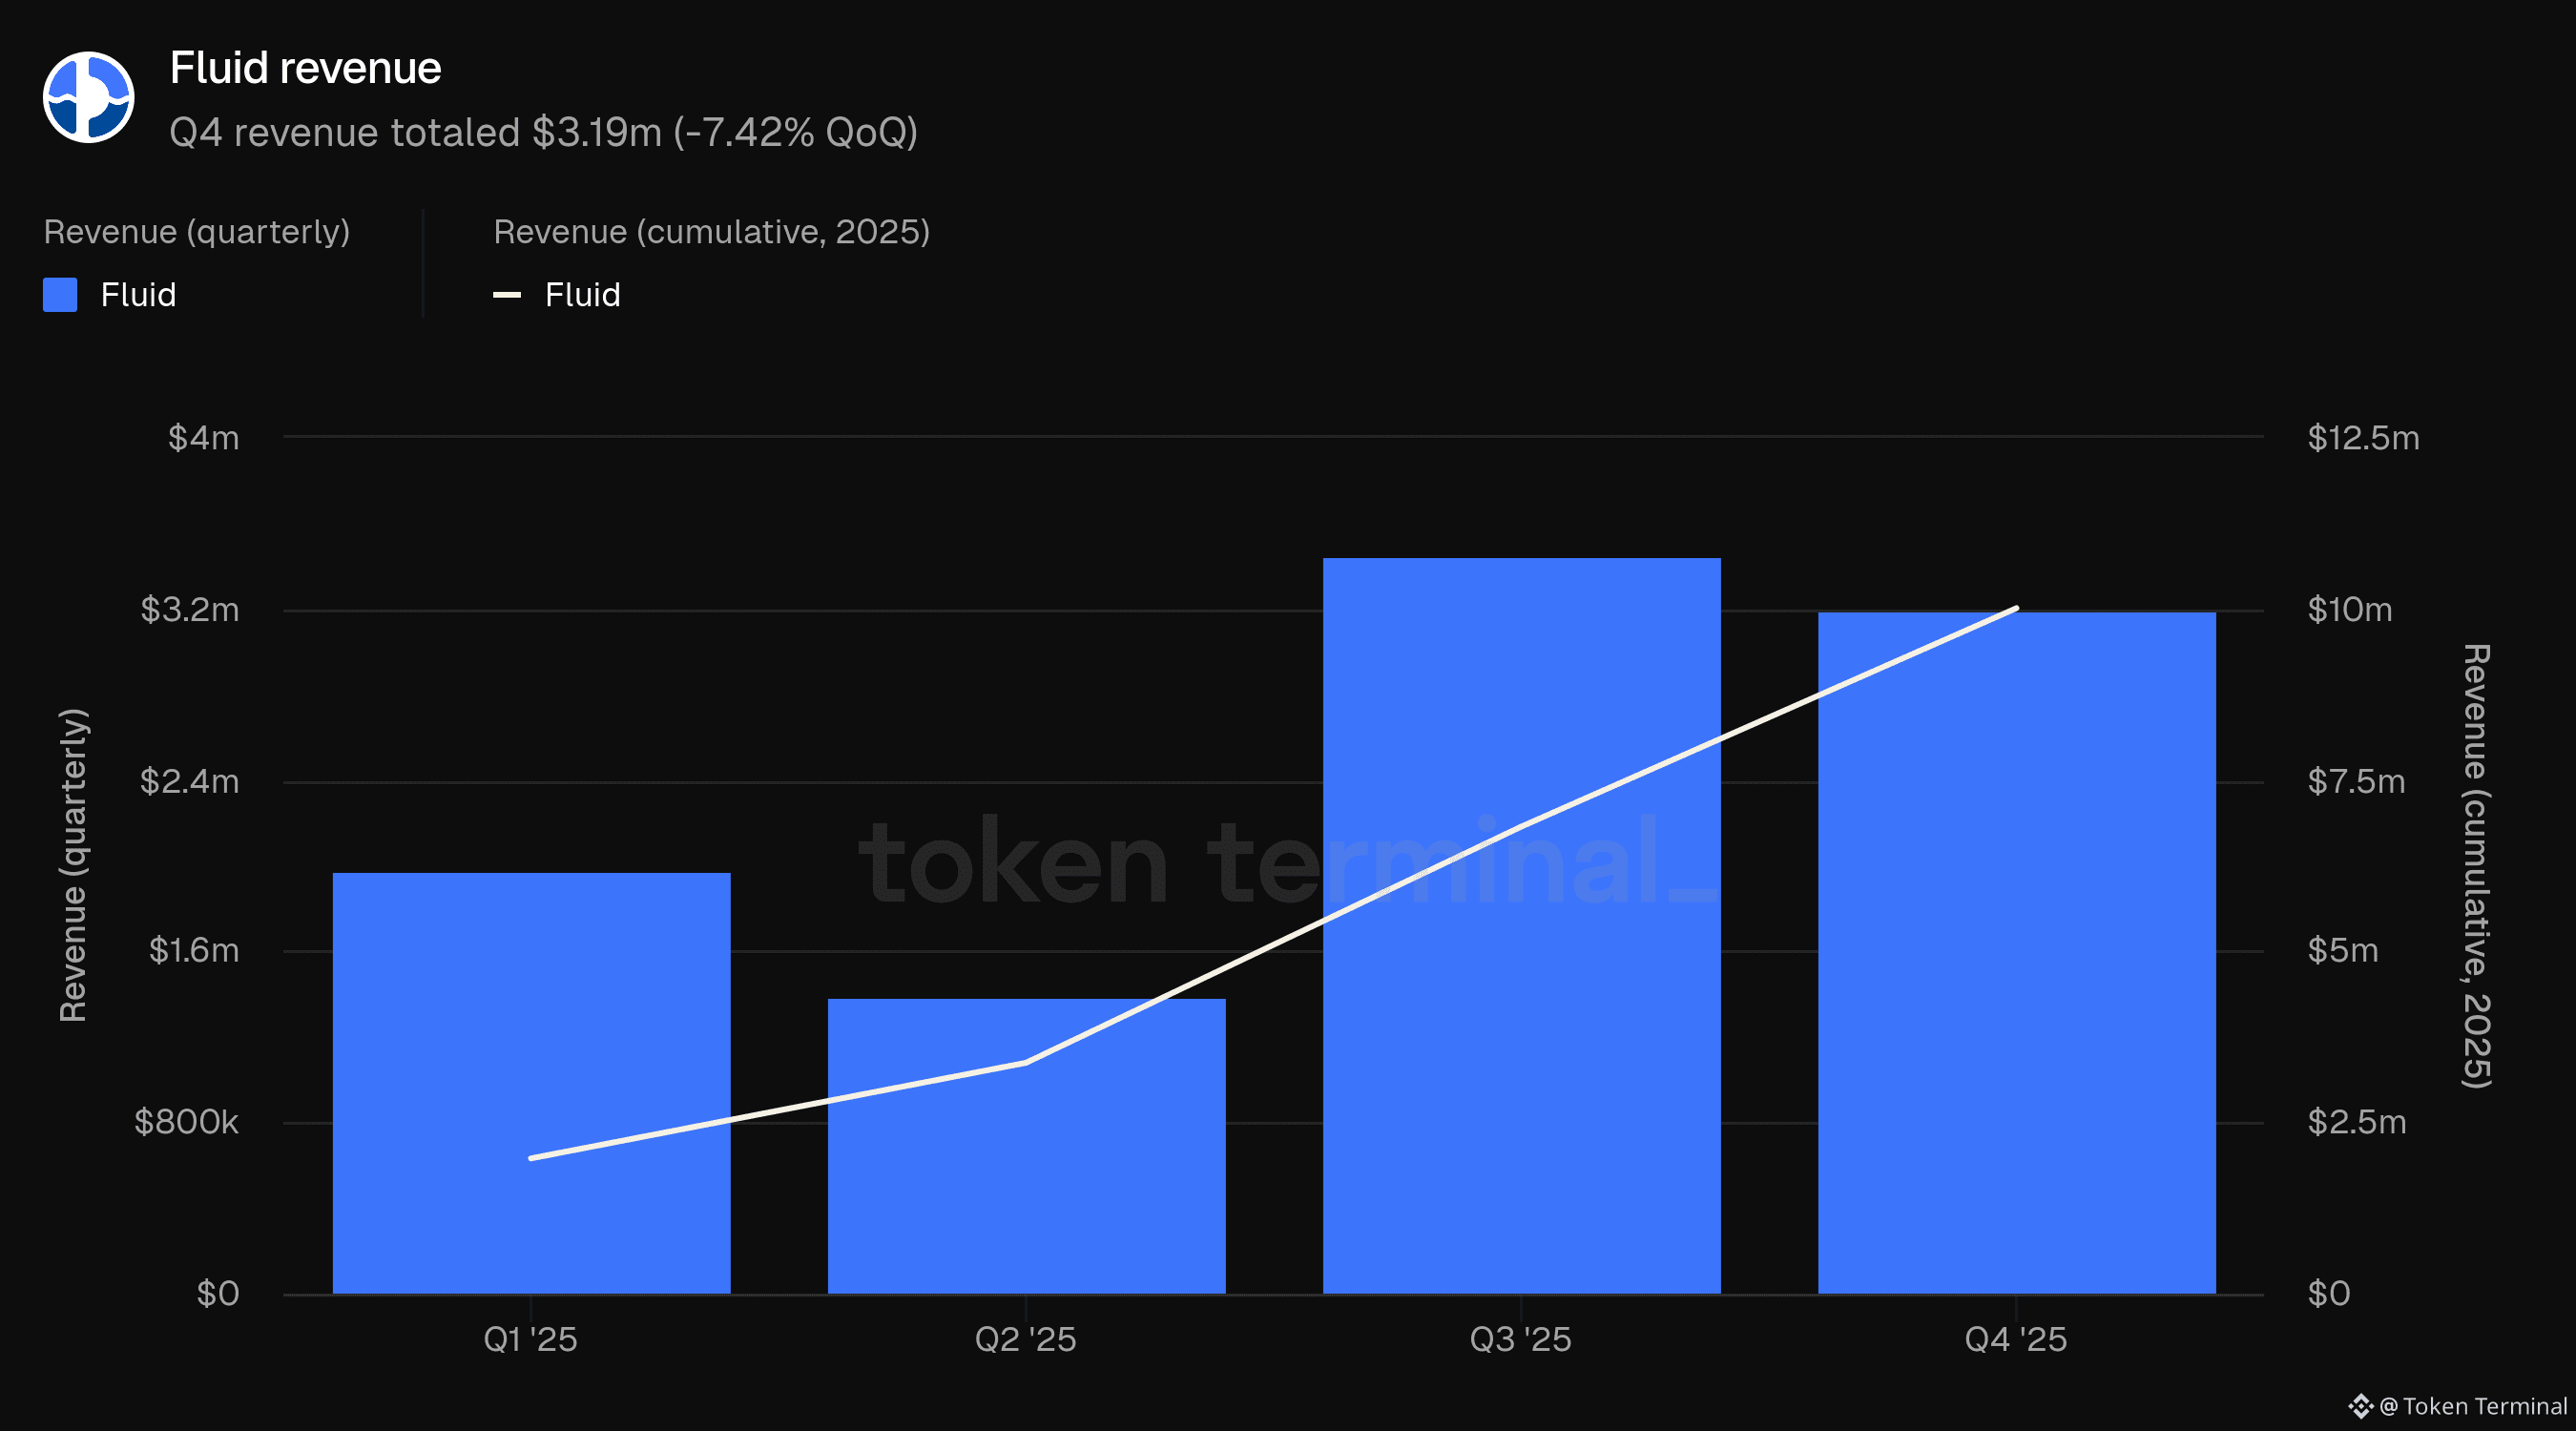The height and width of the screenshot is (1431, 2576).
Task: Click the blue Fluid quarterly legend swatch
Action: tap(60, 295)
